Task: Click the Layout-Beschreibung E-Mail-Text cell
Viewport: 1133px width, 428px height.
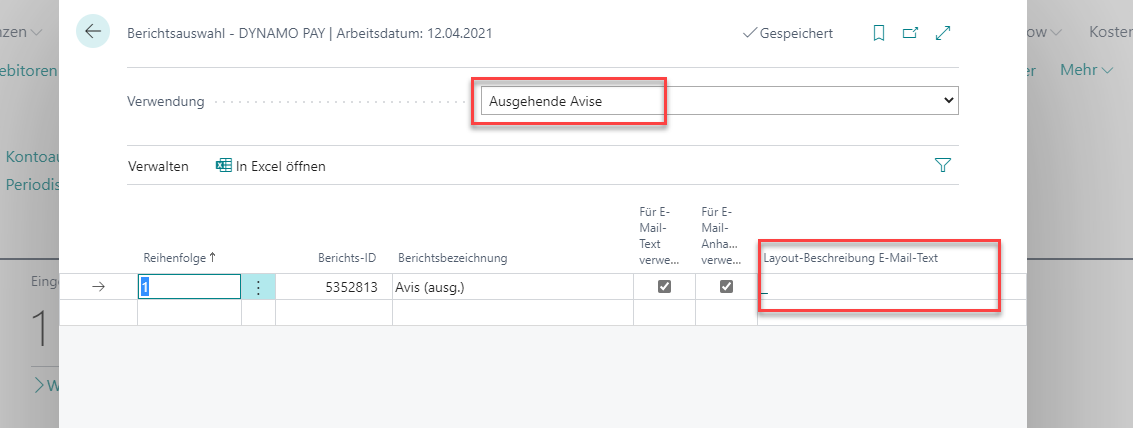Action: [x=880, y=287]
